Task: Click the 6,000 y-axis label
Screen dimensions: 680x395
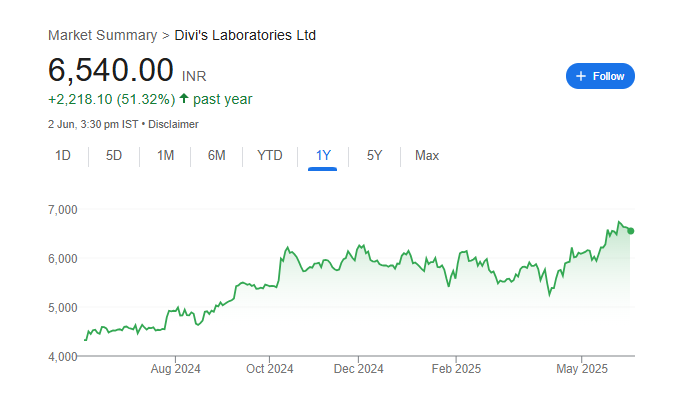Action: 62,259
